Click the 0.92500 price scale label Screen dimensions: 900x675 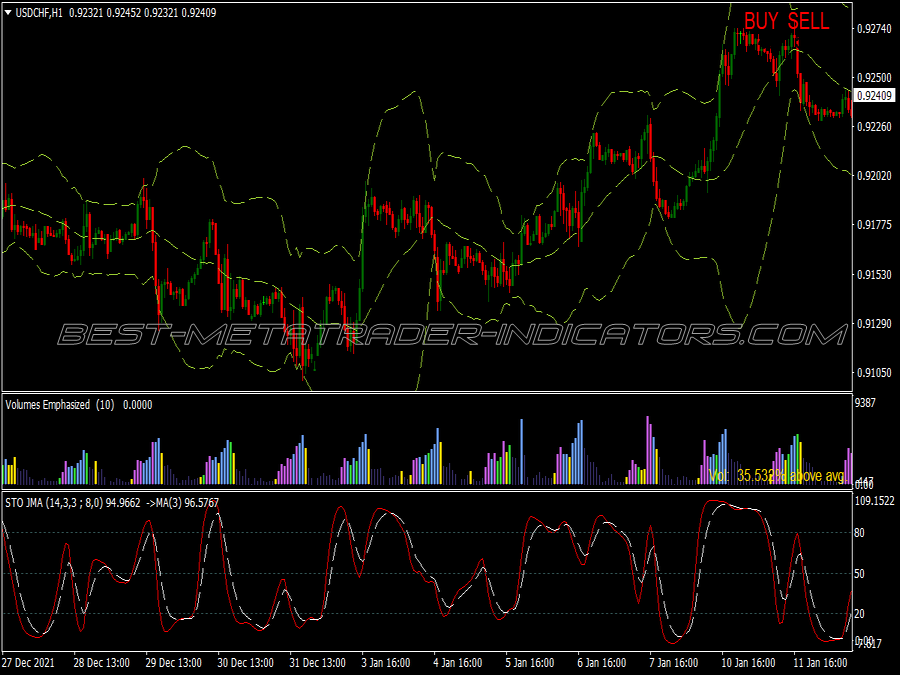[874, 77]
